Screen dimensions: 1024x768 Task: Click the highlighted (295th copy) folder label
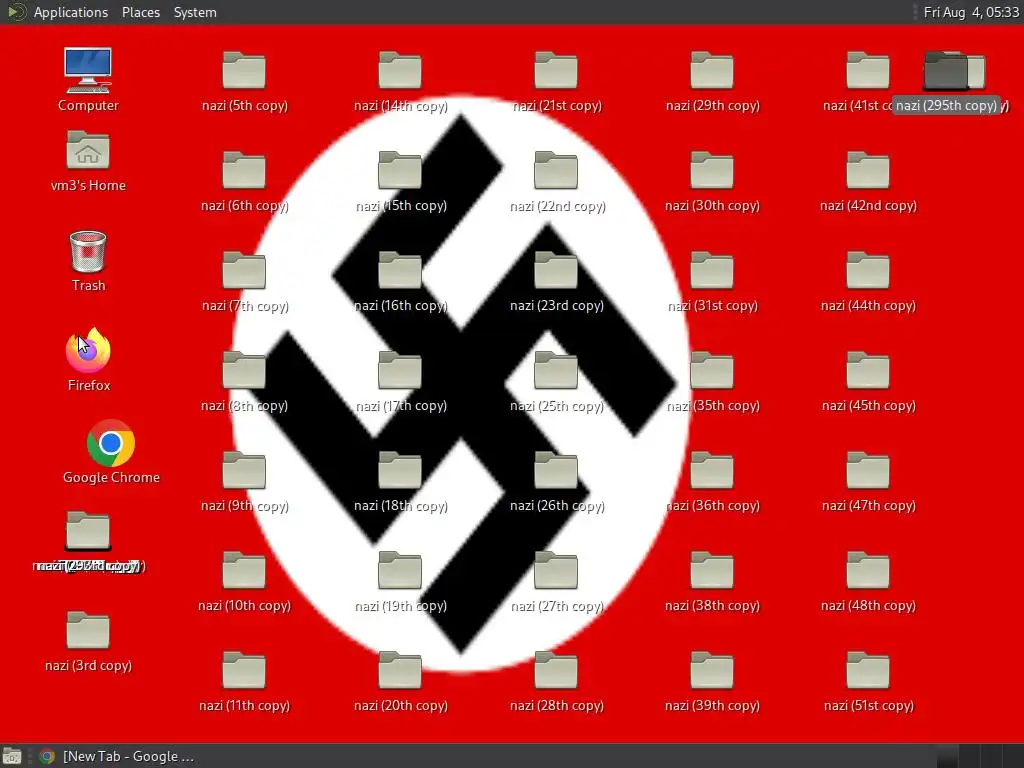(x=946, y=105)
